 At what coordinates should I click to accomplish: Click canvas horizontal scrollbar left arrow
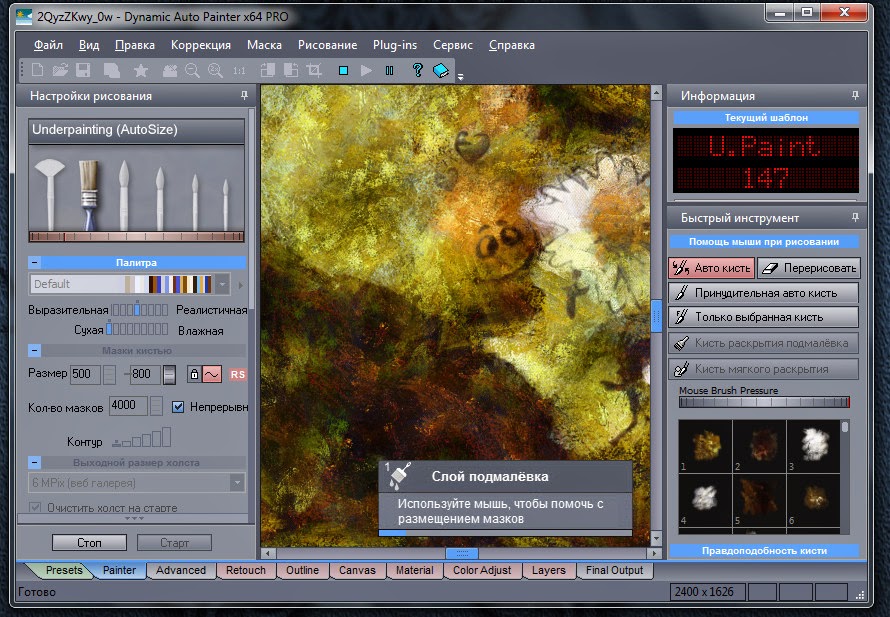(x=267, y=553)
